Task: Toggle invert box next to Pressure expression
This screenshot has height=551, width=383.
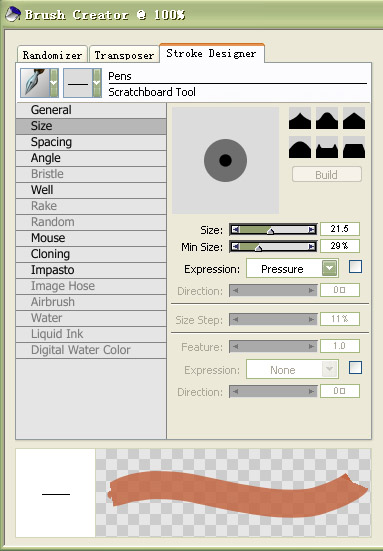Action: 355,267
